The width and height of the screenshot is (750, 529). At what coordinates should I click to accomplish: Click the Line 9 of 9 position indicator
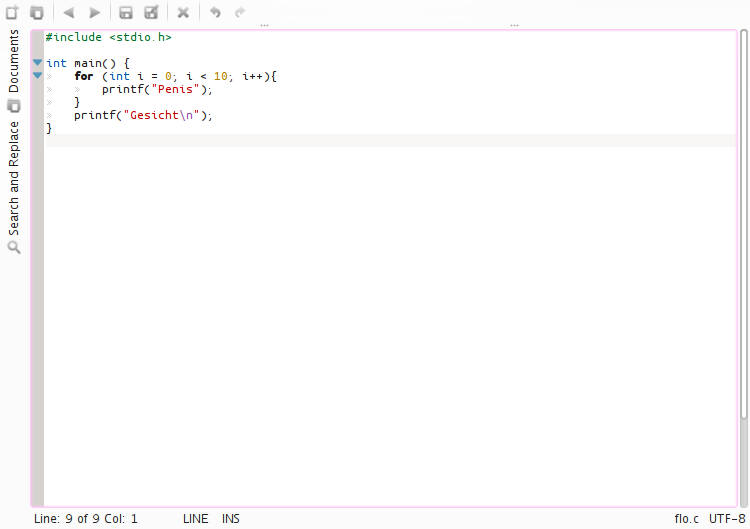coord(86,519)
